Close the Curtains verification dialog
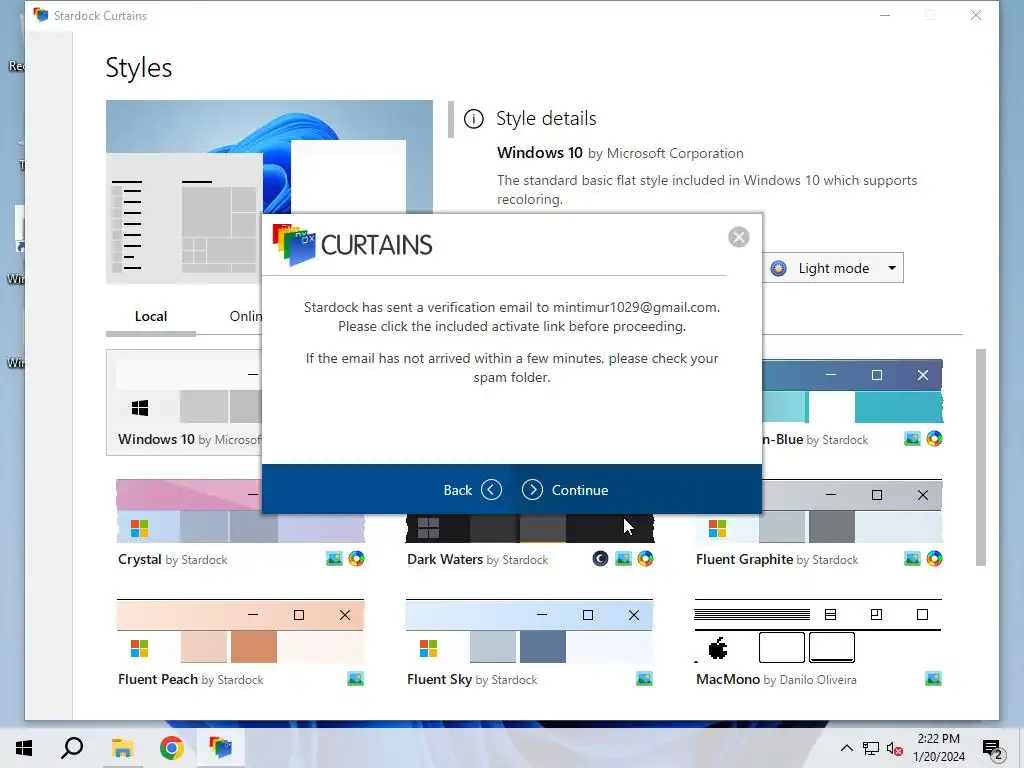The width and height of the screenshot is (1024, 768). pyautogui.click(x=739, y=237)
